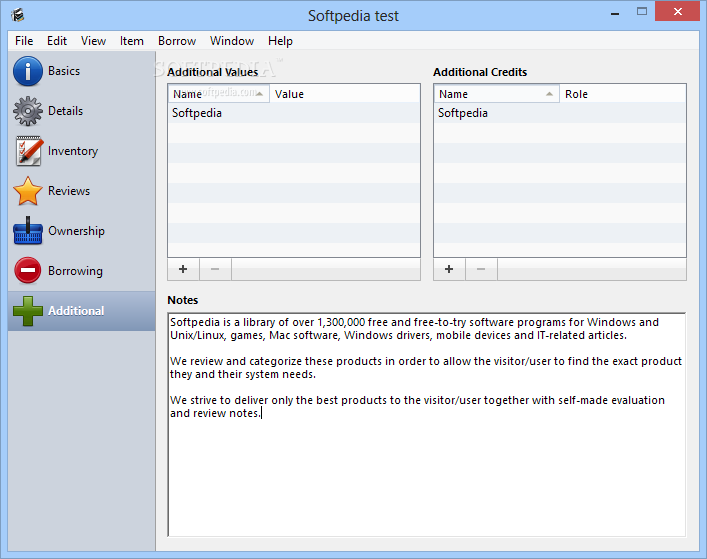Switch to the Borrowing tab label

click(x=75, y=271)
